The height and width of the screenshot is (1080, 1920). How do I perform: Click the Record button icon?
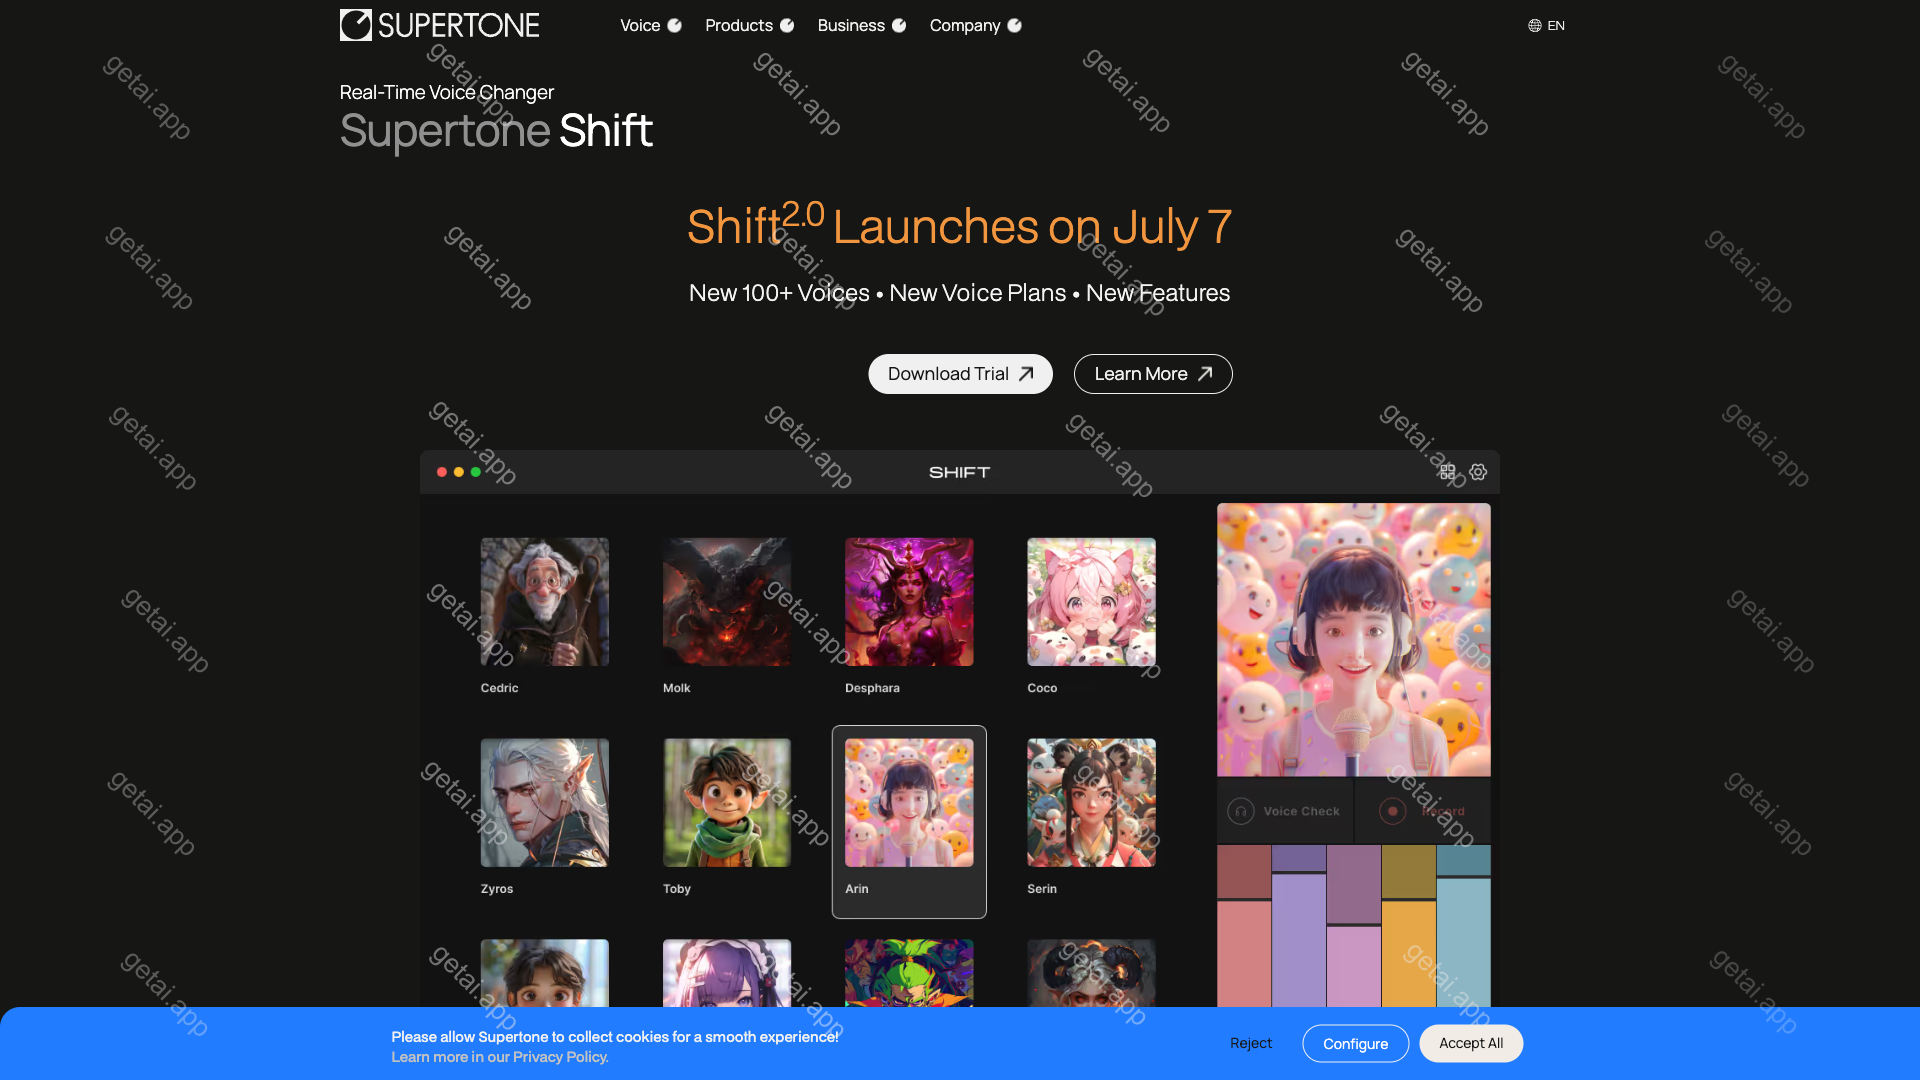point(1392,811)
